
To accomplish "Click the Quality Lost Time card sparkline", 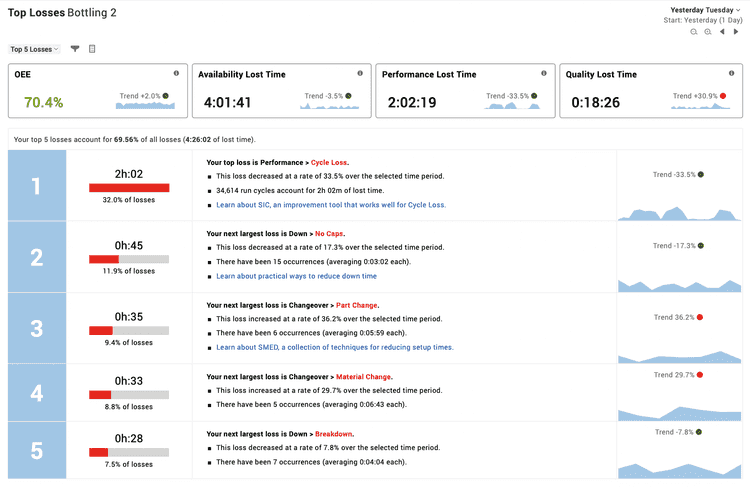I will (700, 106).
